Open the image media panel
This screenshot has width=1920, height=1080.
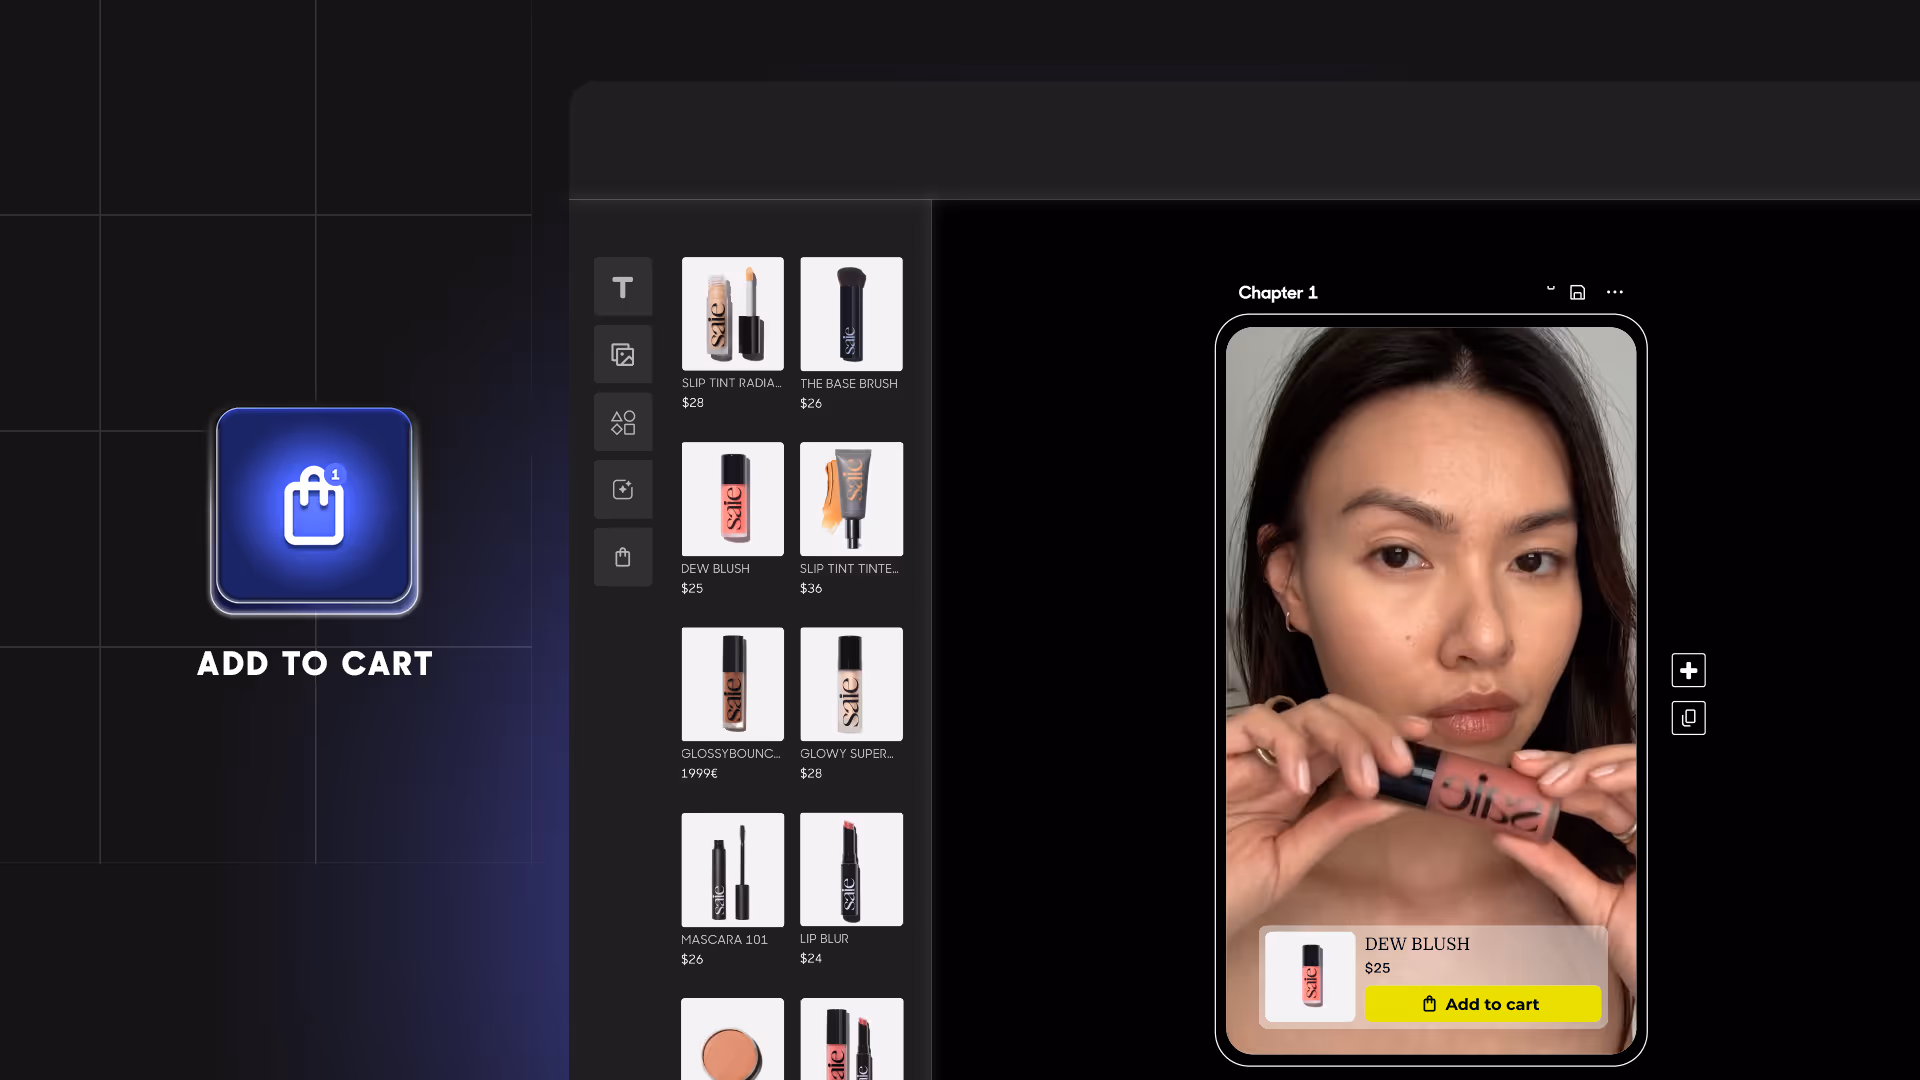pos(622,354)
